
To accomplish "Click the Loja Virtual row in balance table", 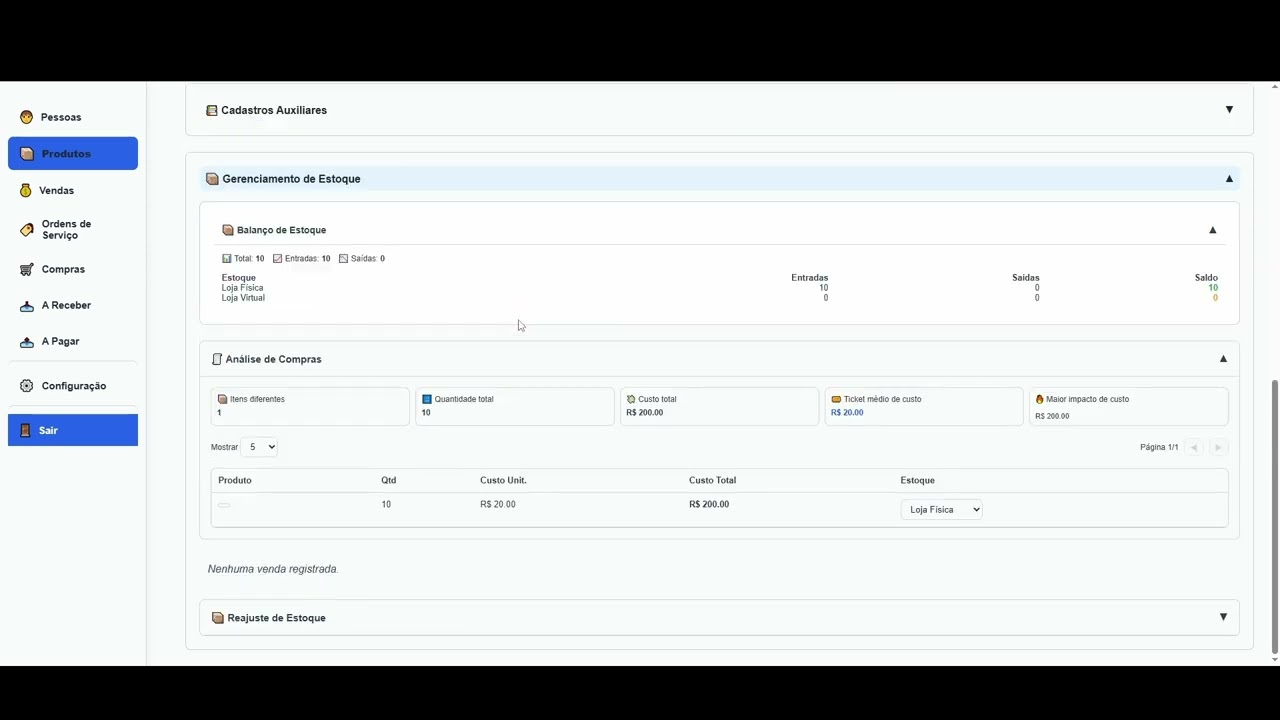I will [x=720, y=298].
